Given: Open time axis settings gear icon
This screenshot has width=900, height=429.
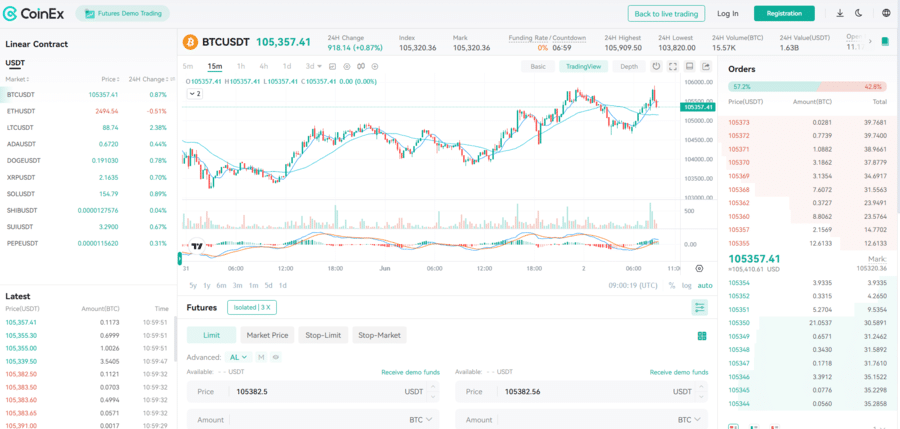Looking at the screenshot, I should 699,268.
